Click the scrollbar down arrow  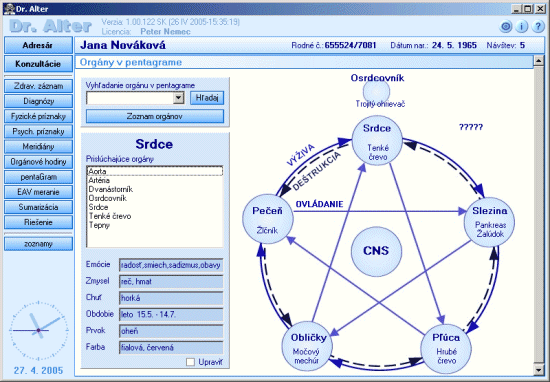[x=538, y=370]
